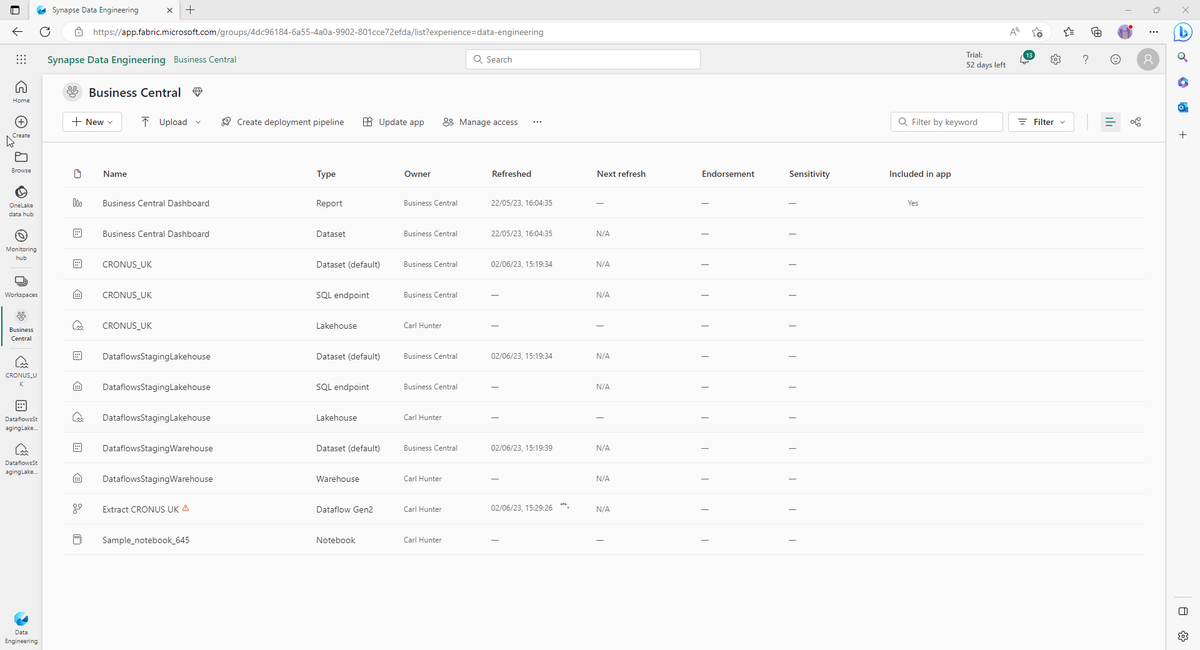Open the CRONUS_UK SQL endpoint
1200x650 pixels.
pyautogui.click(x=127, y=295)
